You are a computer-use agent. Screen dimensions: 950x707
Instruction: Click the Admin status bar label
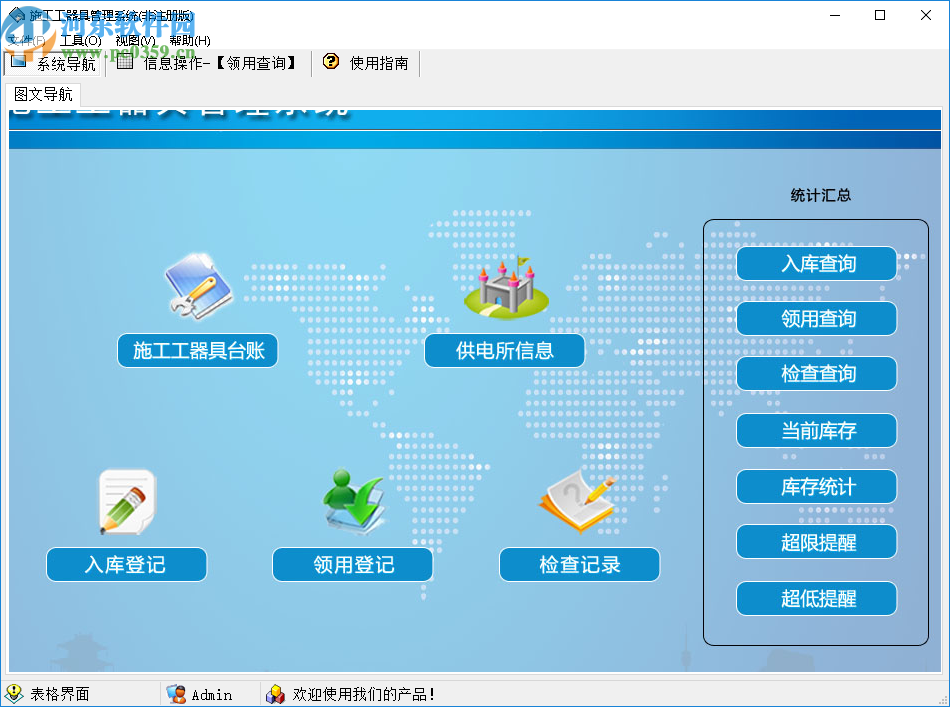click(x=211, y=694)
